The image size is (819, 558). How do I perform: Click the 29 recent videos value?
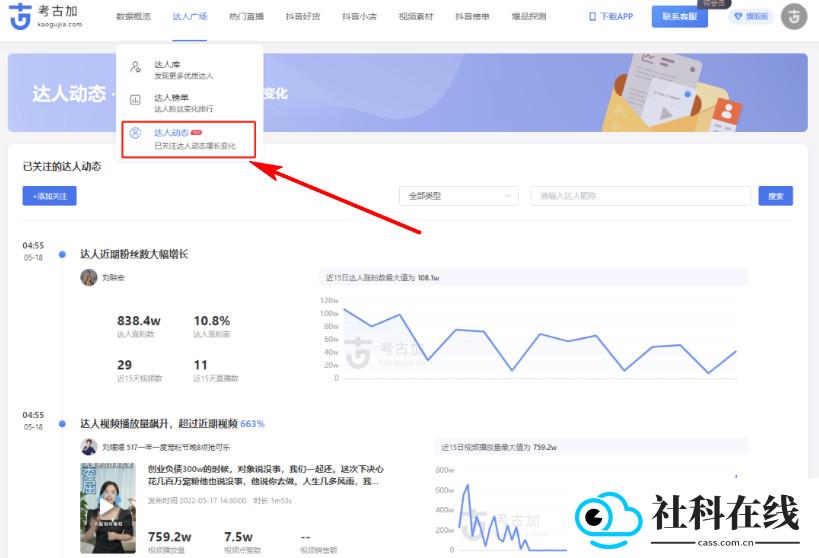(x=124, y=365)
